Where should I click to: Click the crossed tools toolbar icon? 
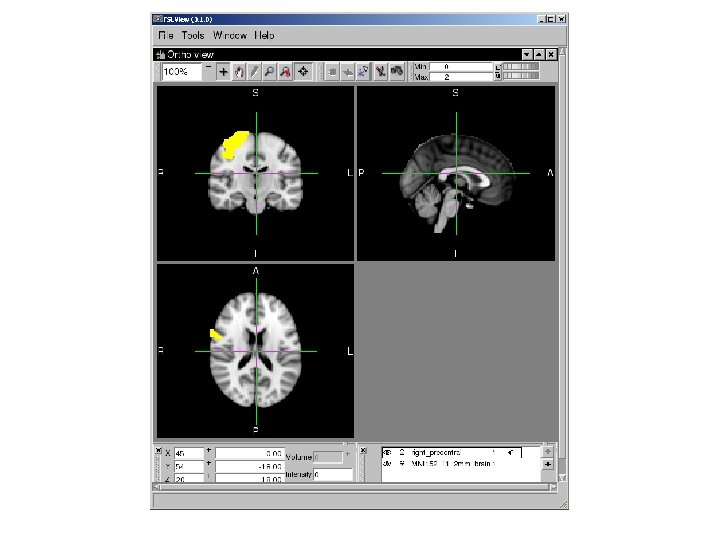pos(380,72)
